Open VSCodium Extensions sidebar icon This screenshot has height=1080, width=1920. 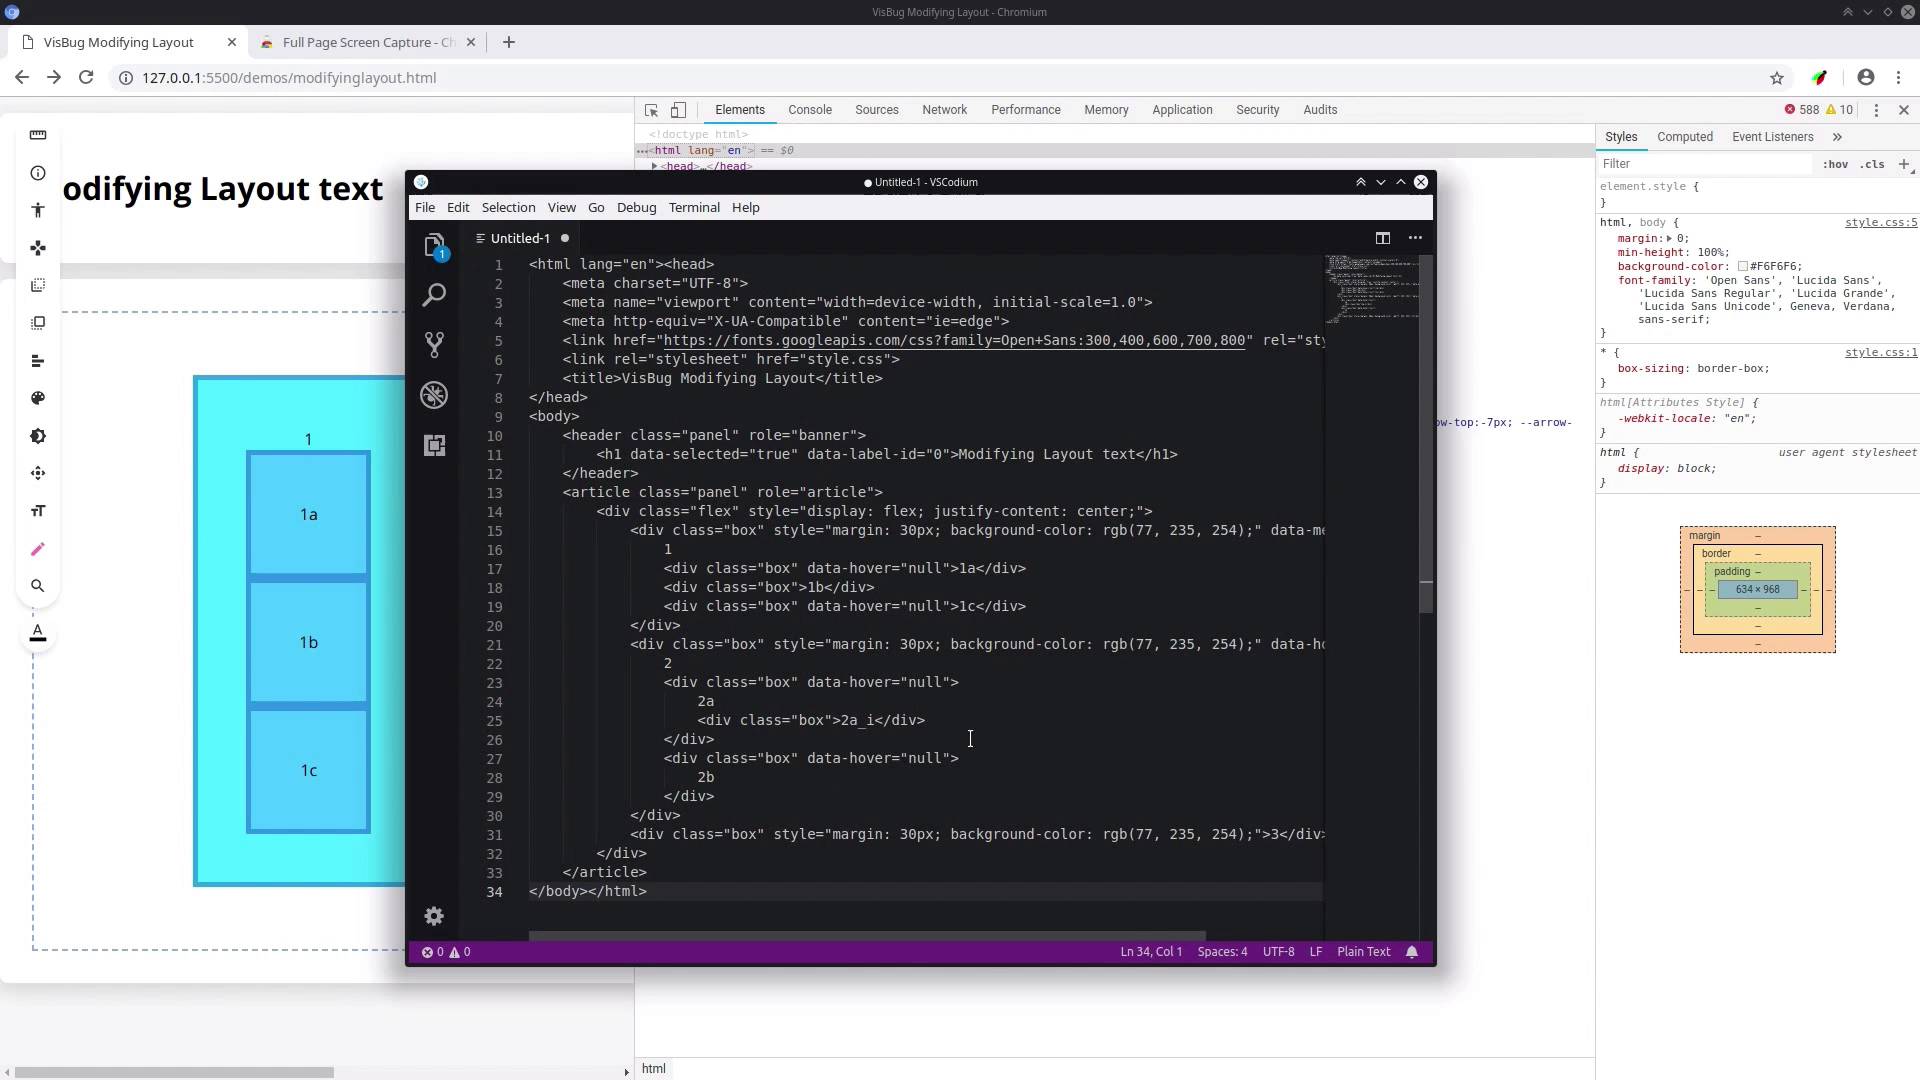tap(434, 445)
